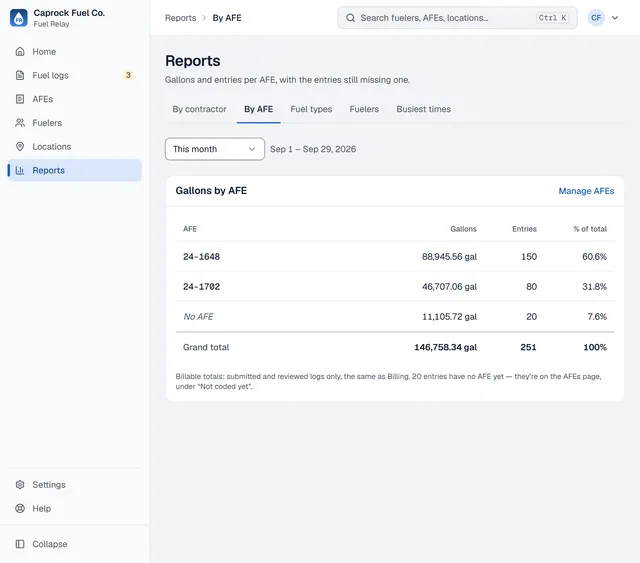Click the 80 entries cell
The width and height of the screenshot is (640, 563).
tap(531, 286)
